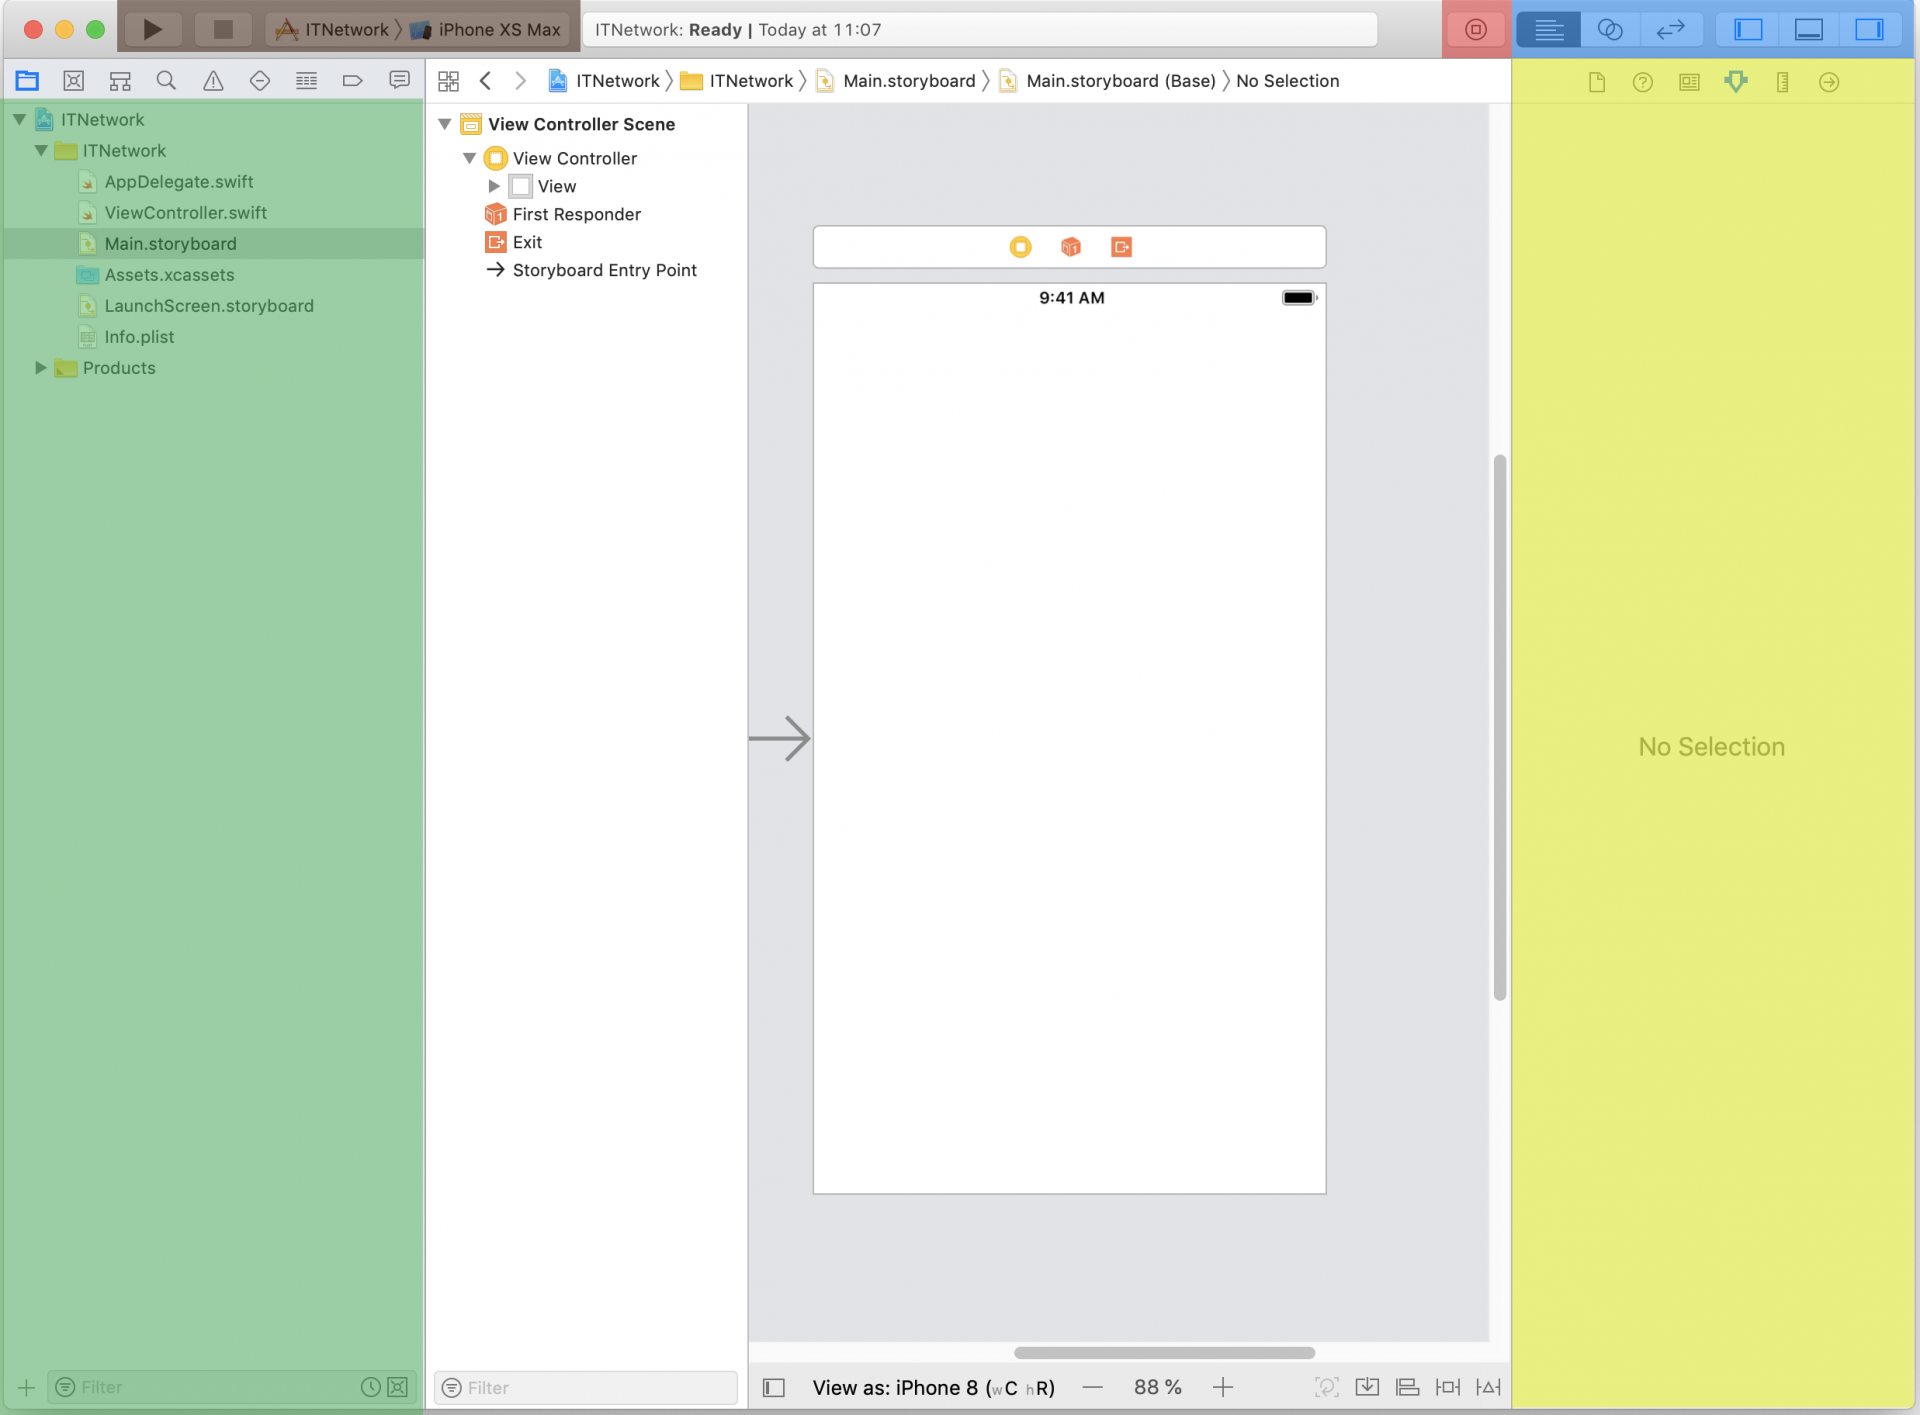The height and width of the screenshot is (1415, 1920).
Task: Open the related items menu
Action: pyautogui.click(x=448, y=81)
